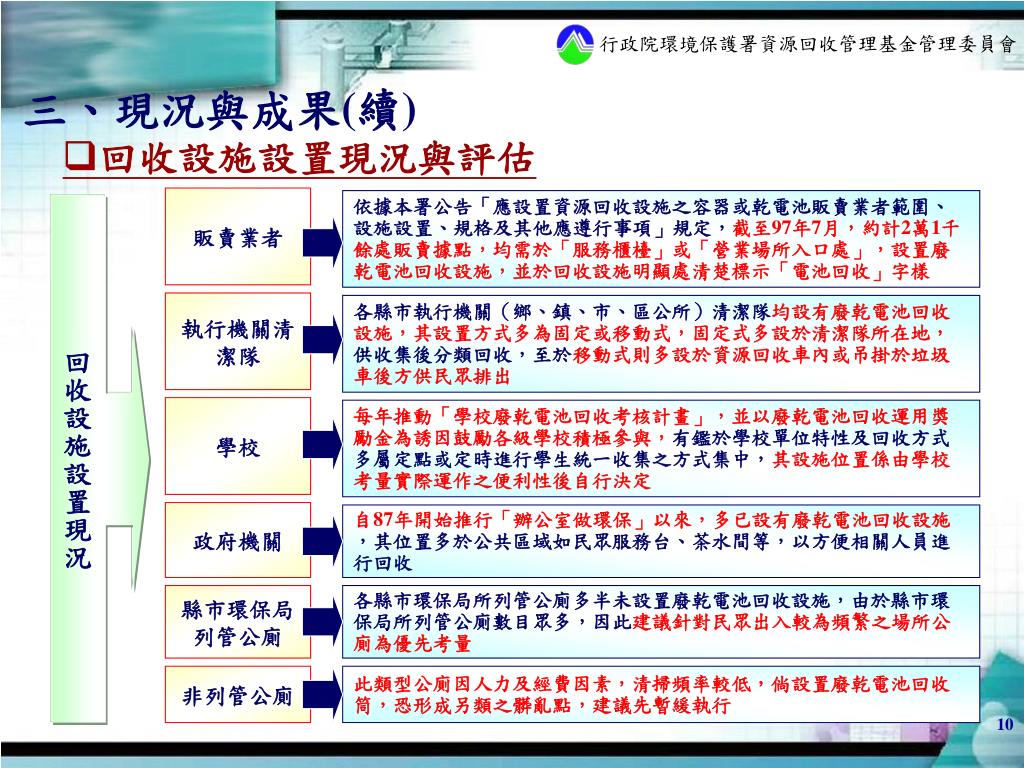Image resolution: width=1024 pixels, height=768 pixels.
Task: Click the arrow beside 執行機關清潔隊
Action: pos(323,340)
